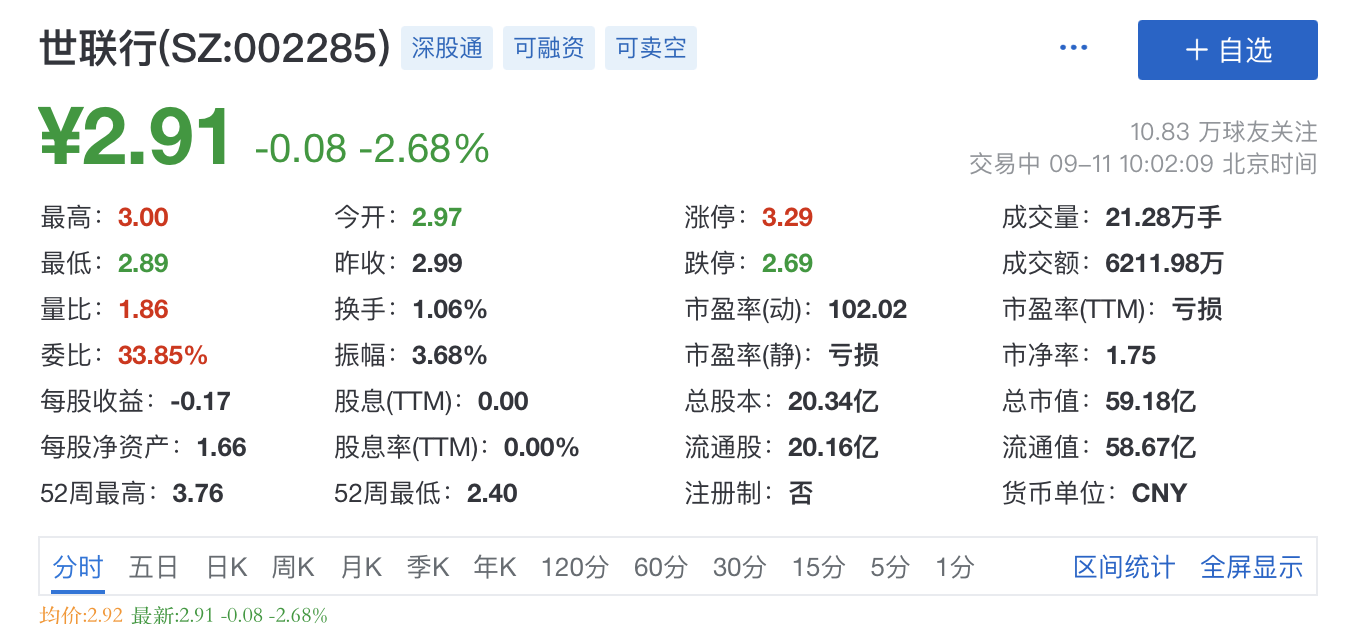
Task: Click the 可融资 tag
Action: tap(549, 48)
